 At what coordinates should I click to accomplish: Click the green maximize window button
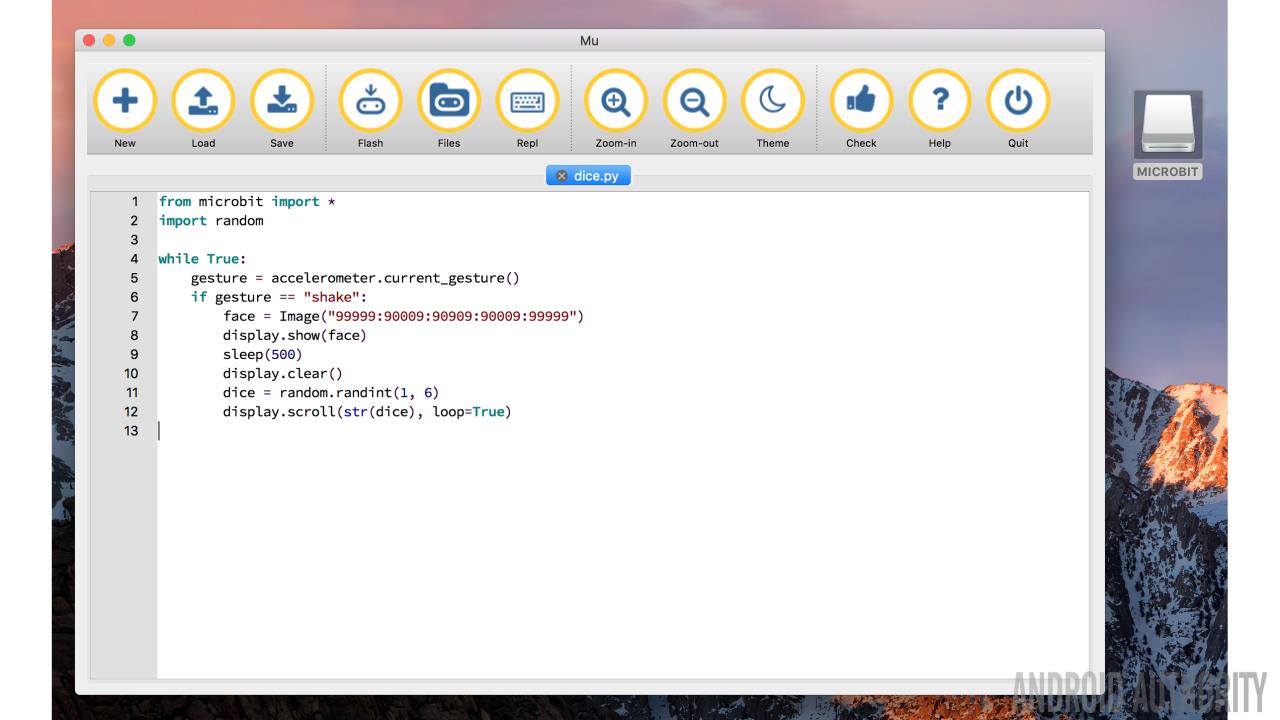129,40
